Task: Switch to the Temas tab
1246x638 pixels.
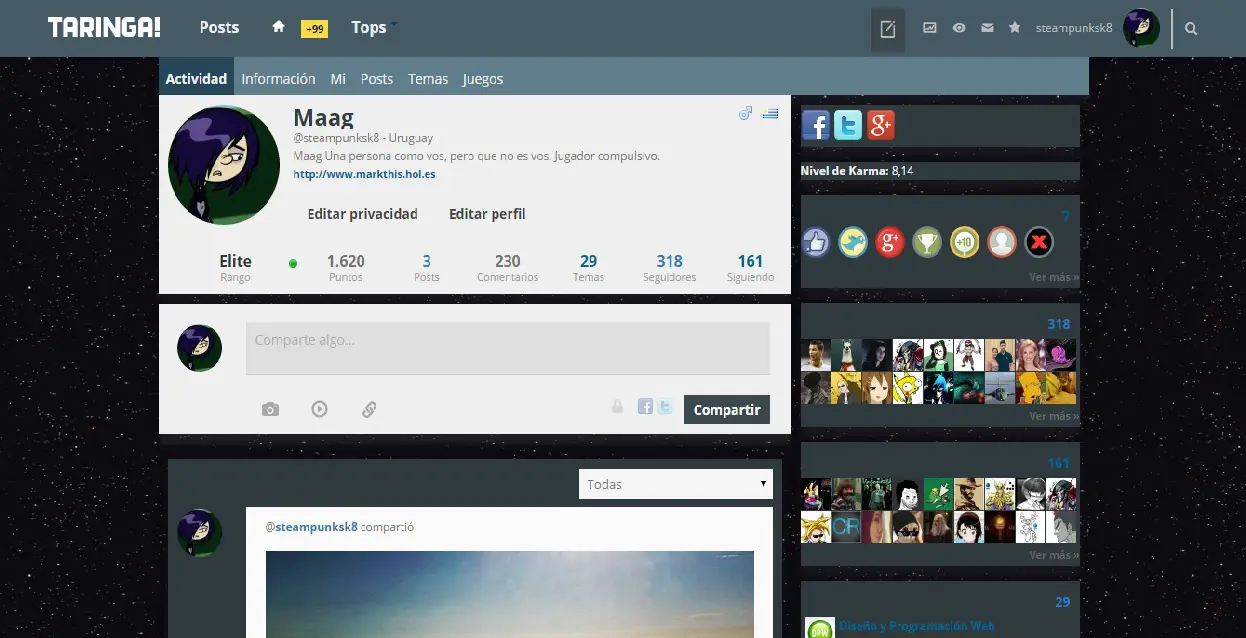Action: [x=428, y=78]
